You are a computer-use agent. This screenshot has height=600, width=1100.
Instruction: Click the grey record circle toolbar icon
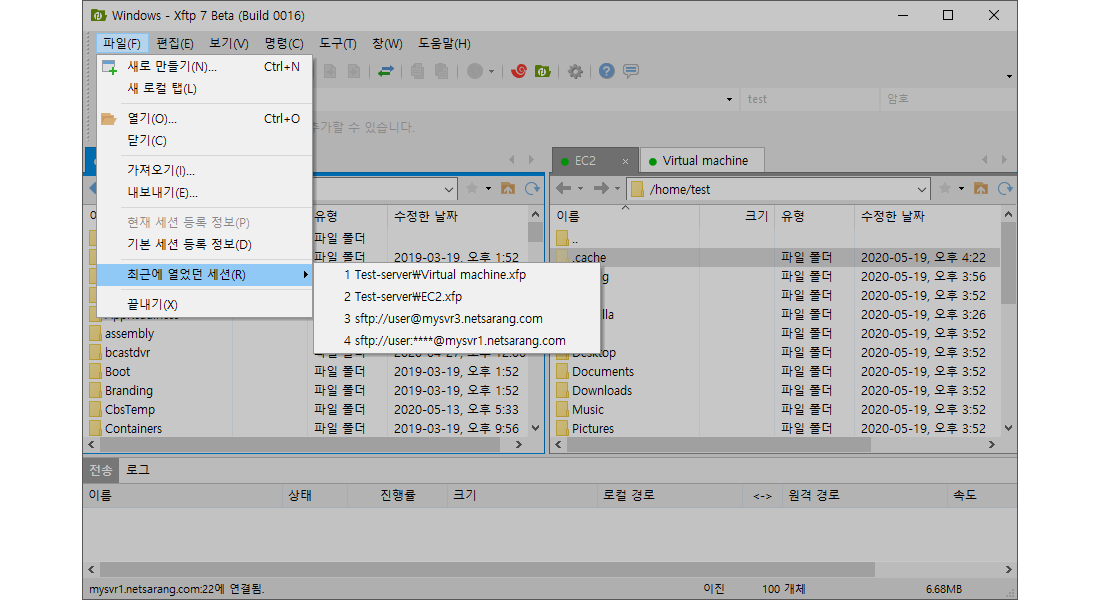pyautogui.click(x=475, y=71)
